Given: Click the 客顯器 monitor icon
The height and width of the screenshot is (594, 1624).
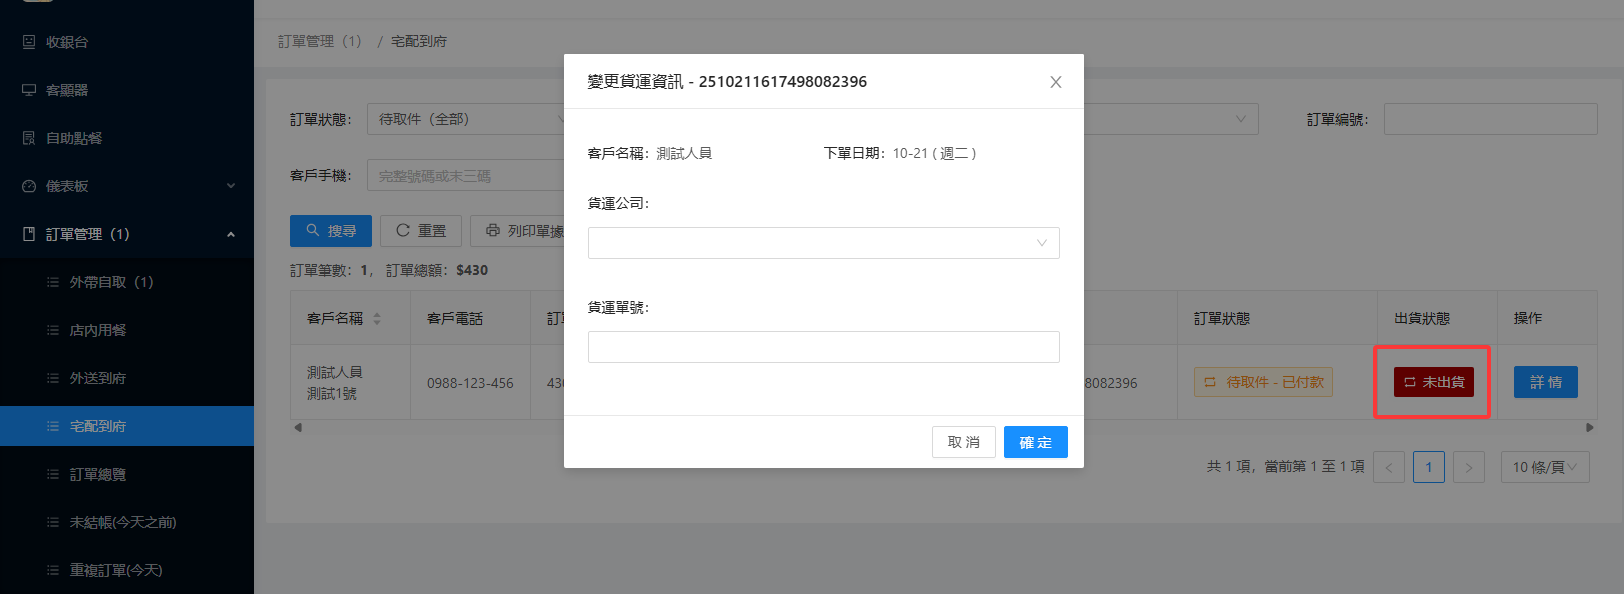Looking at the screenshot, I should (29, 90).
